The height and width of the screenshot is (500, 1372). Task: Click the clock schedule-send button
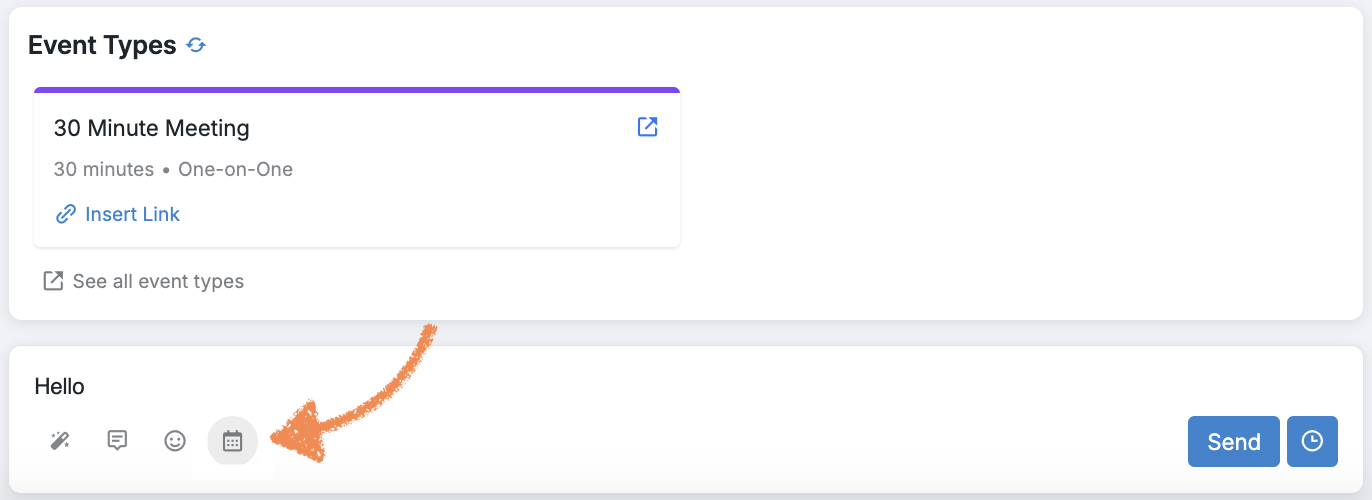(1312, 442)
